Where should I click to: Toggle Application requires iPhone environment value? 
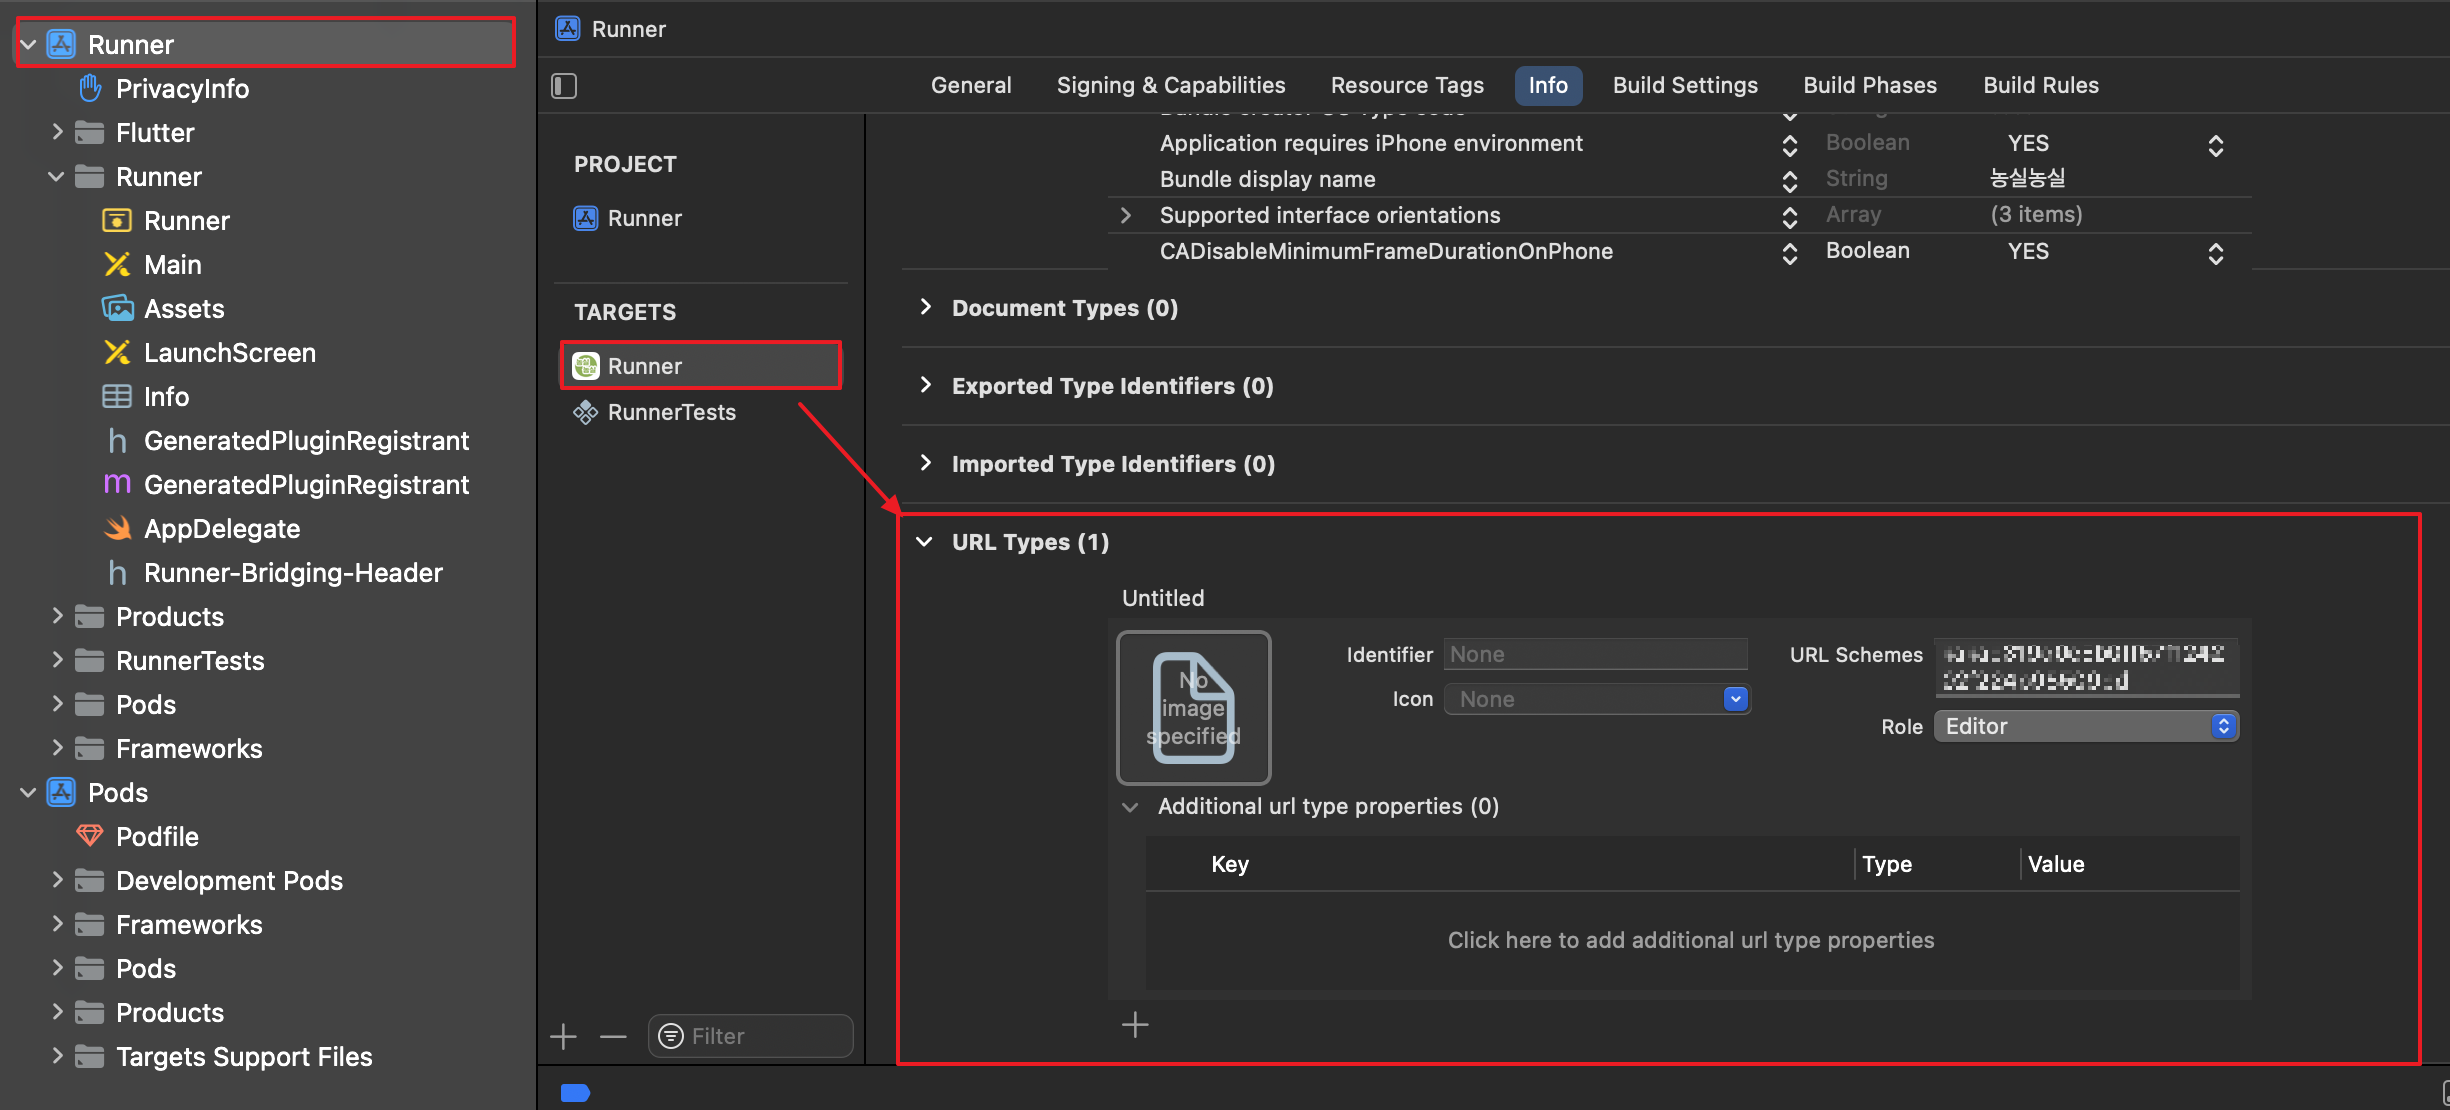pos(2215,145)
